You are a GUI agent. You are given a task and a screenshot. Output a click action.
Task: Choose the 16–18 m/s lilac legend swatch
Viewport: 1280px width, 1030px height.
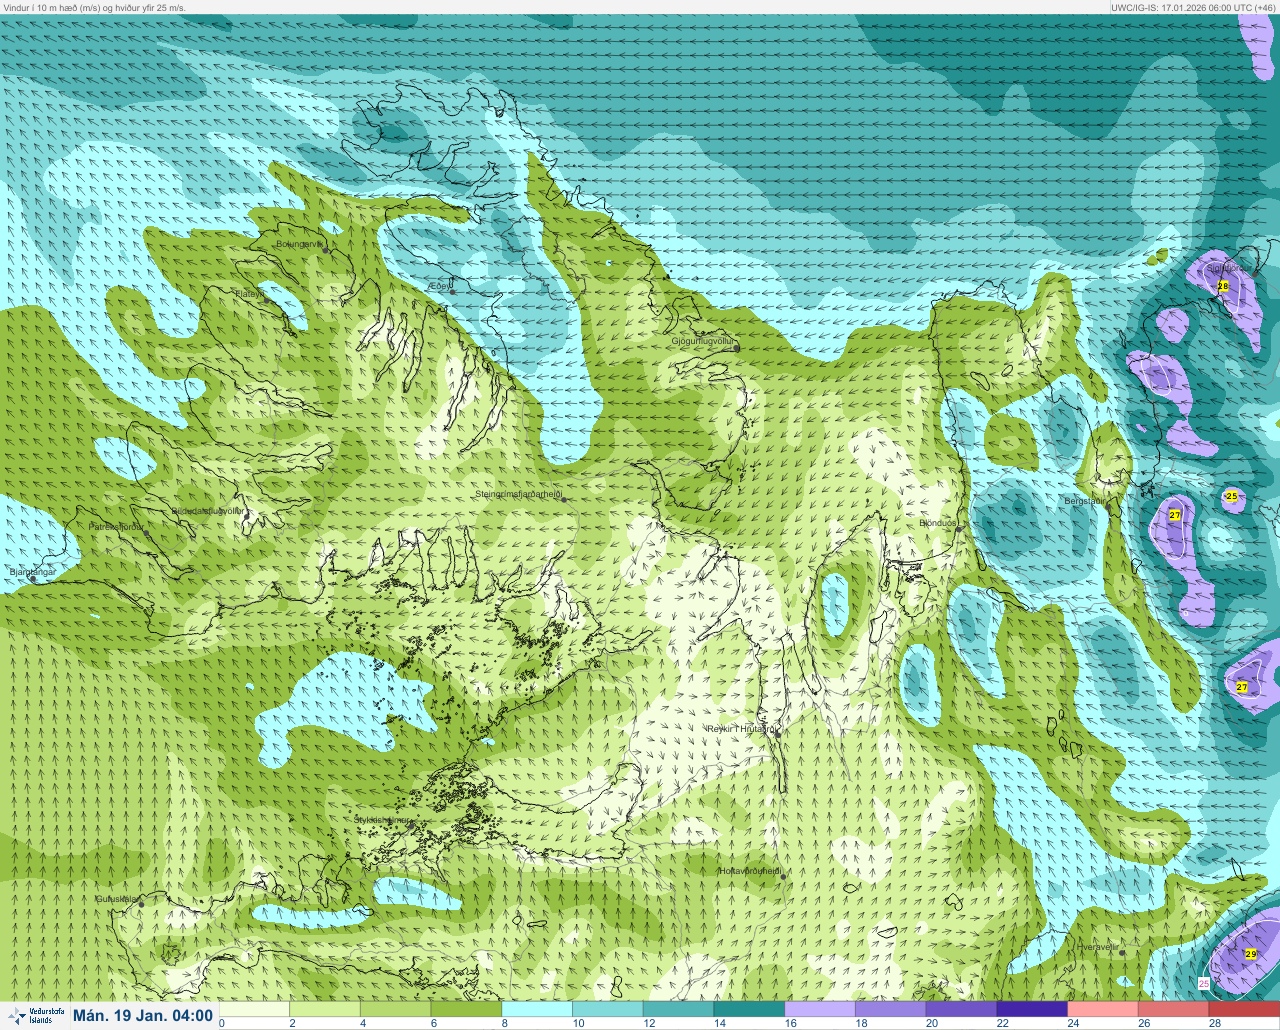coord(820,1009)
